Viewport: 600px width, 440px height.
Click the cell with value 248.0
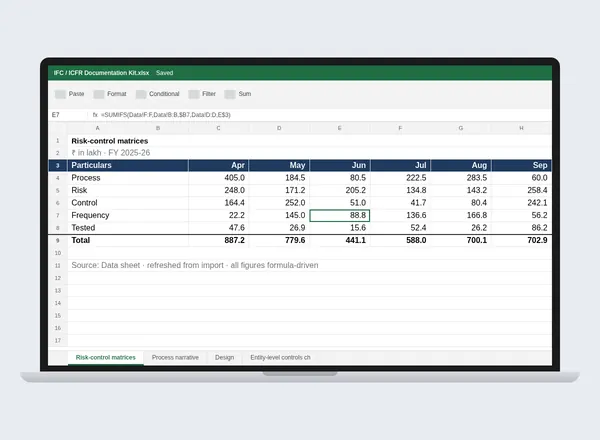coord(218,190)
